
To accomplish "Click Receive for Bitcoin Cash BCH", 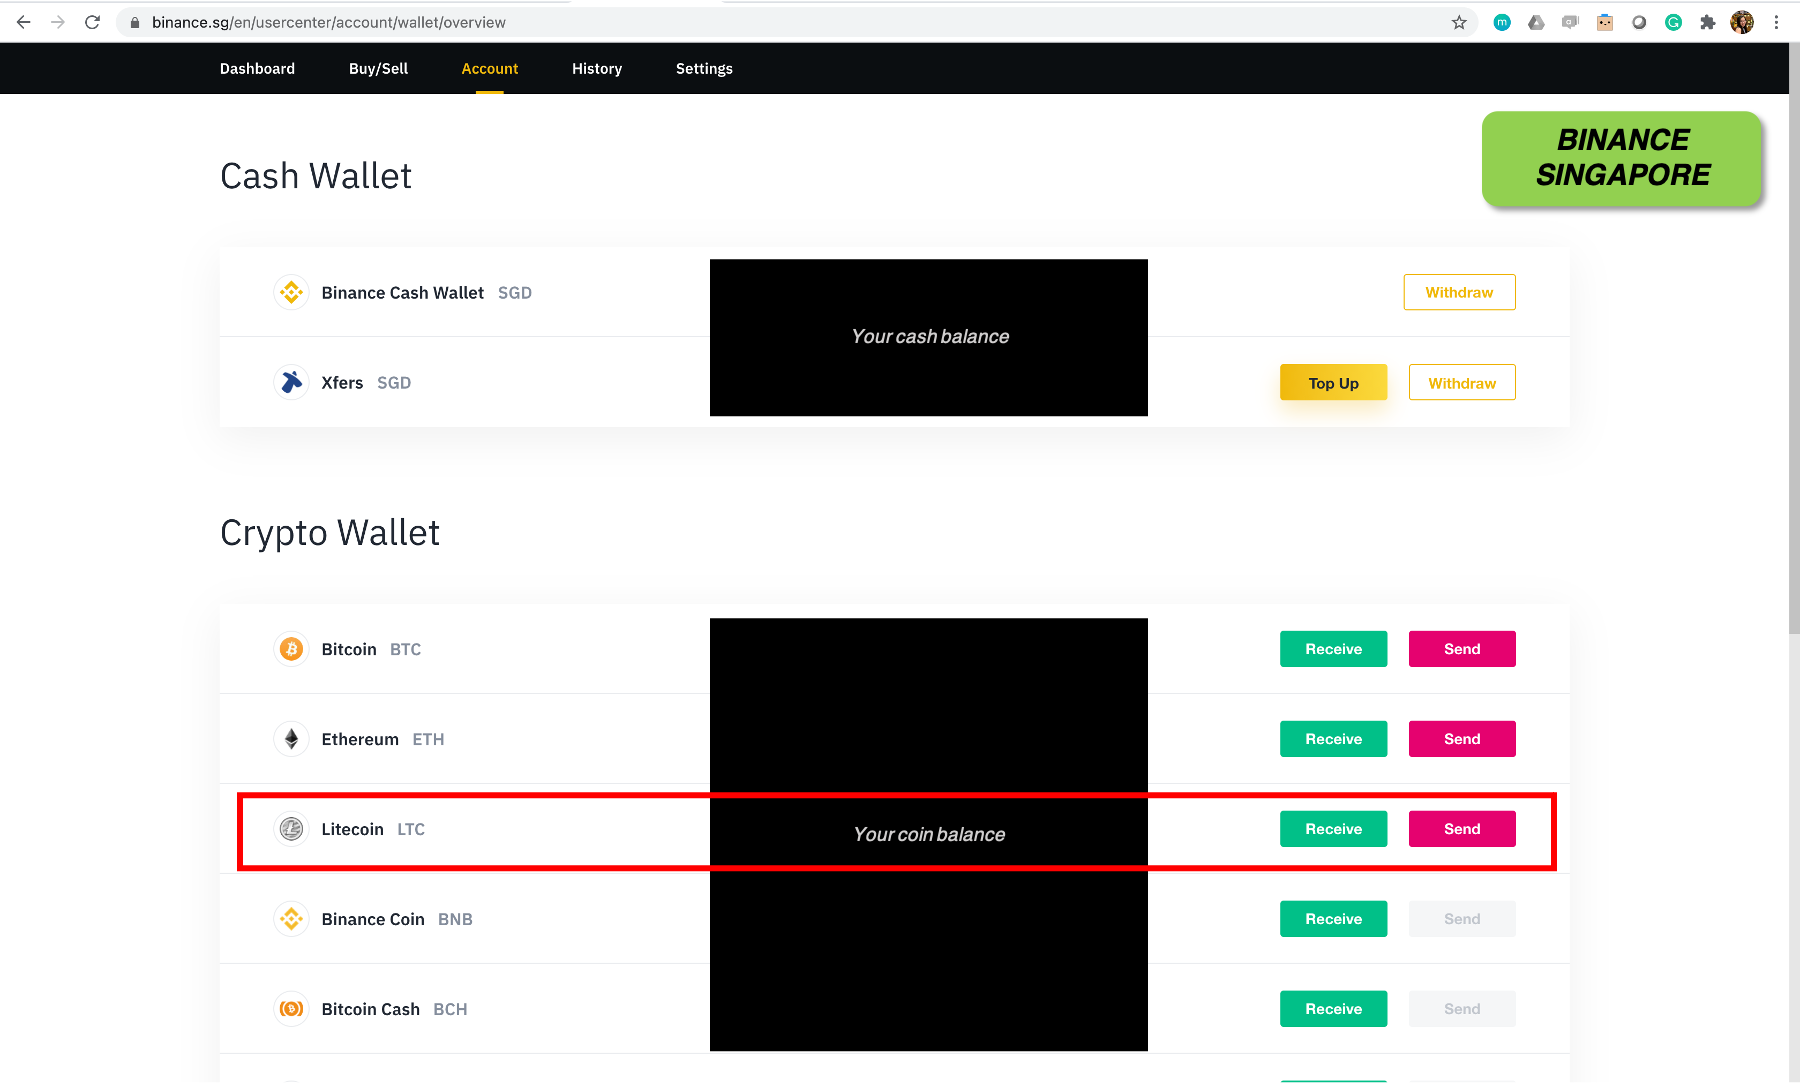I will coord(1333,1009).
